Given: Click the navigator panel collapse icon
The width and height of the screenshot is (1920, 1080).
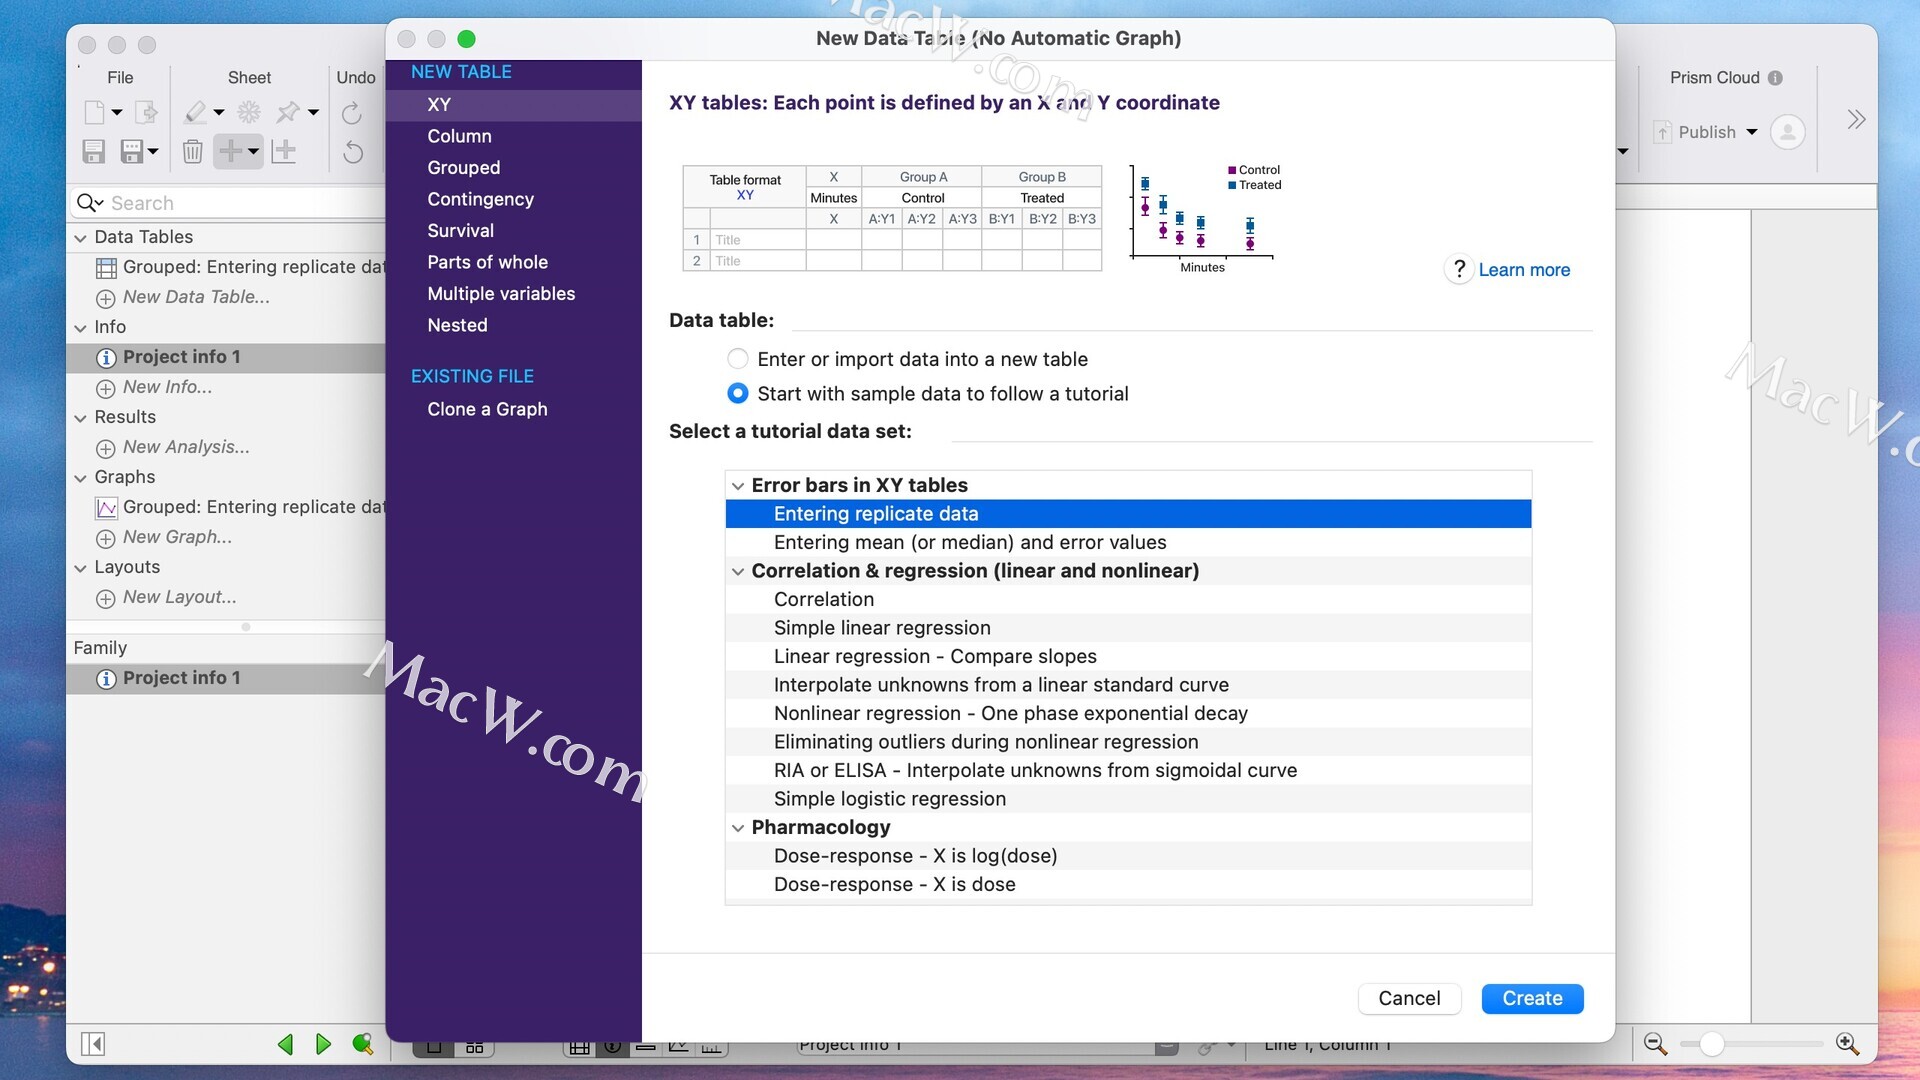Looking at the screenshot, I should coord(93,1044).
